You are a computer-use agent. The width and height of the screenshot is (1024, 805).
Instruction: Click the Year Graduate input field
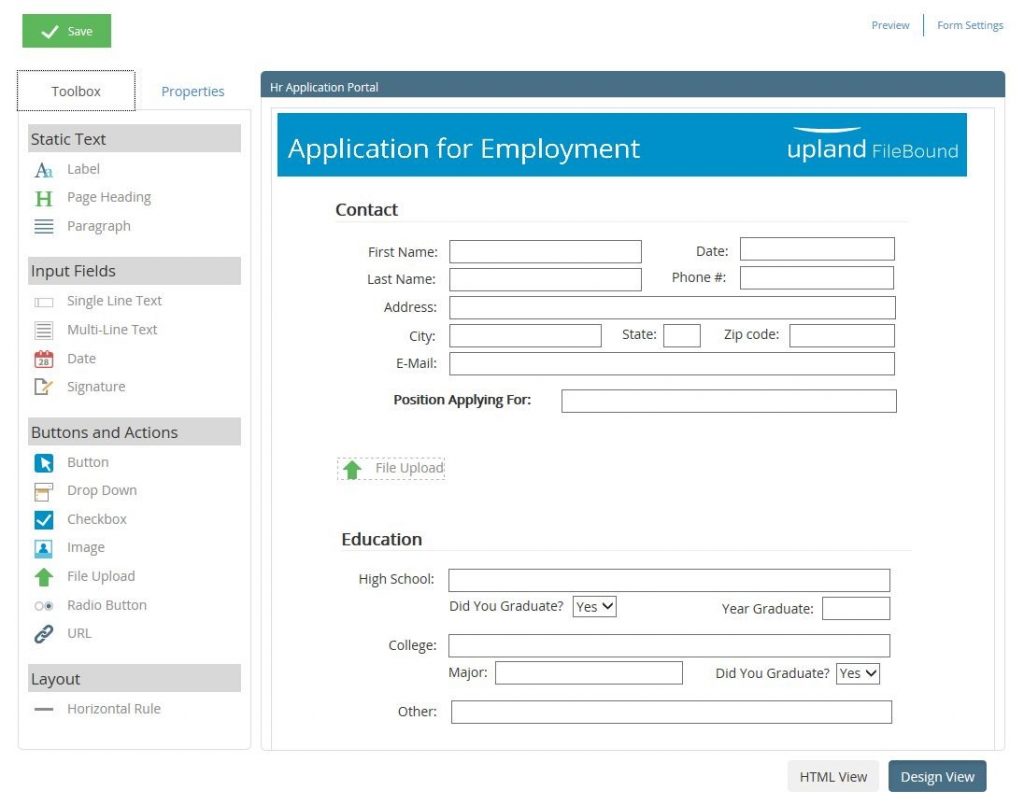tap(856, 608)
